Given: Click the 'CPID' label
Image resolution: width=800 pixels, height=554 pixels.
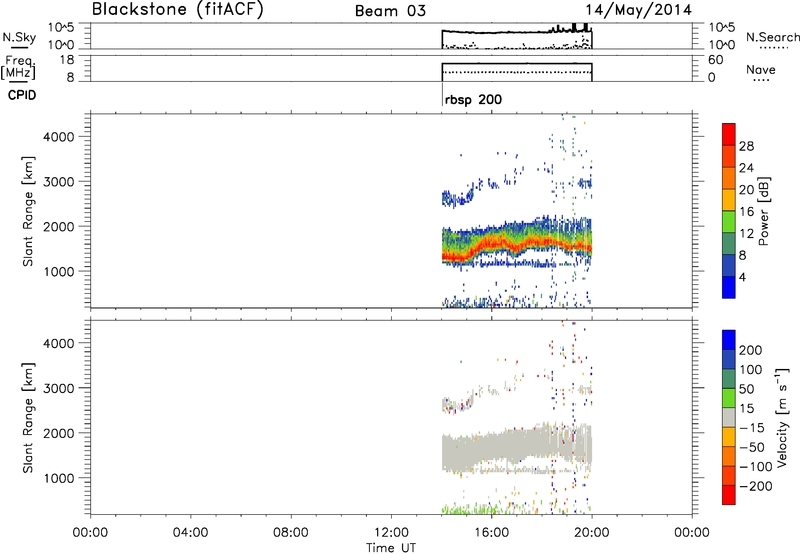Looking at the screenshot, I should point(22,95).
